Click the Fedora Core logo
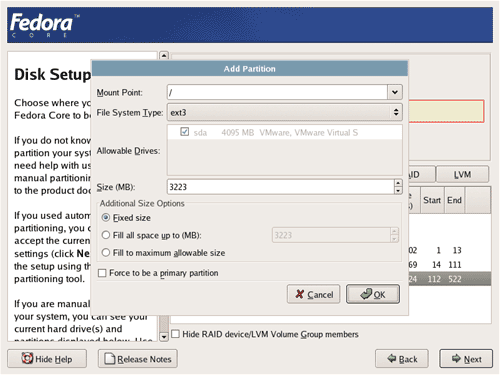Screen dimensions: 500x375 tap(44, 25)
